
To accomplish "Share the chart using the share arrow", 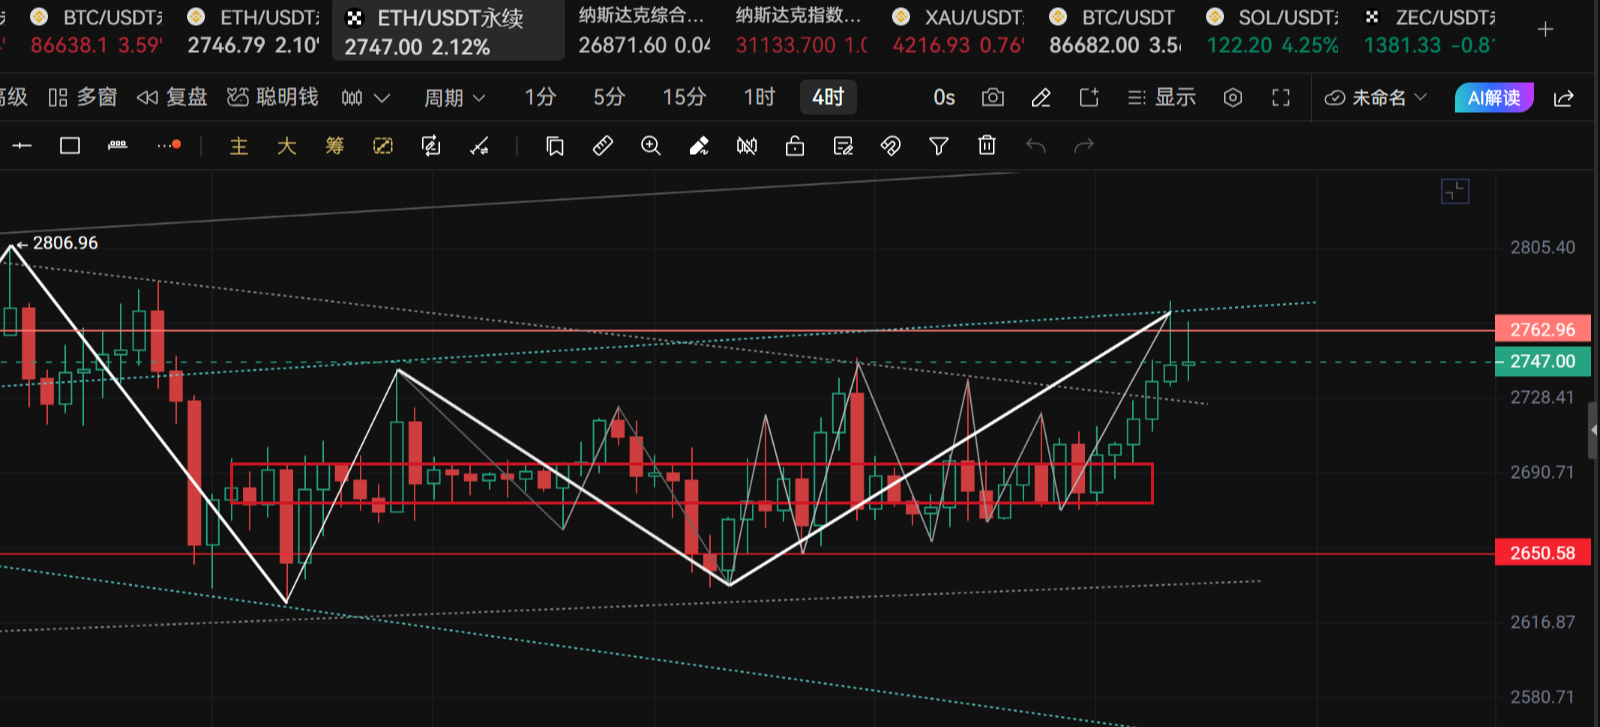I will click(1564, 97).
